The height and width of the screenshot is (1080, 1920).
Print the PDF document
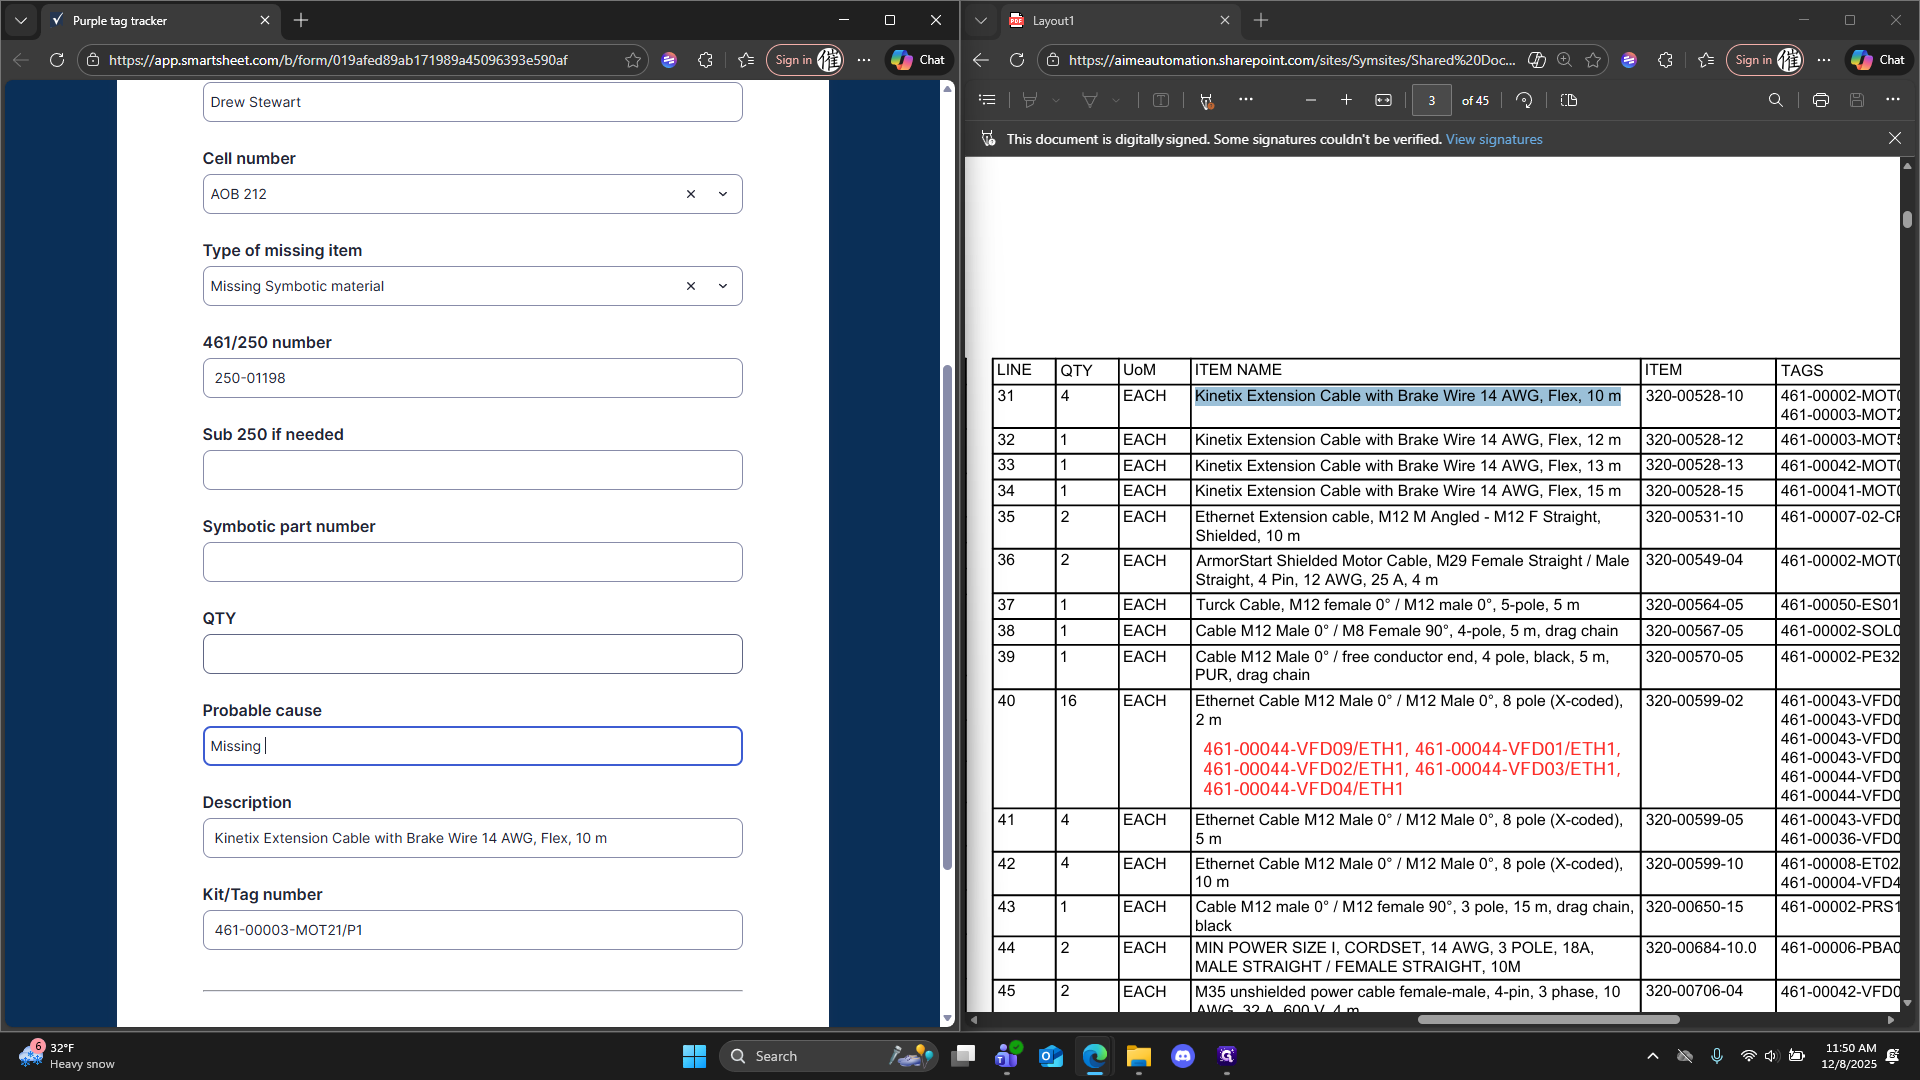pos(1820,100)
